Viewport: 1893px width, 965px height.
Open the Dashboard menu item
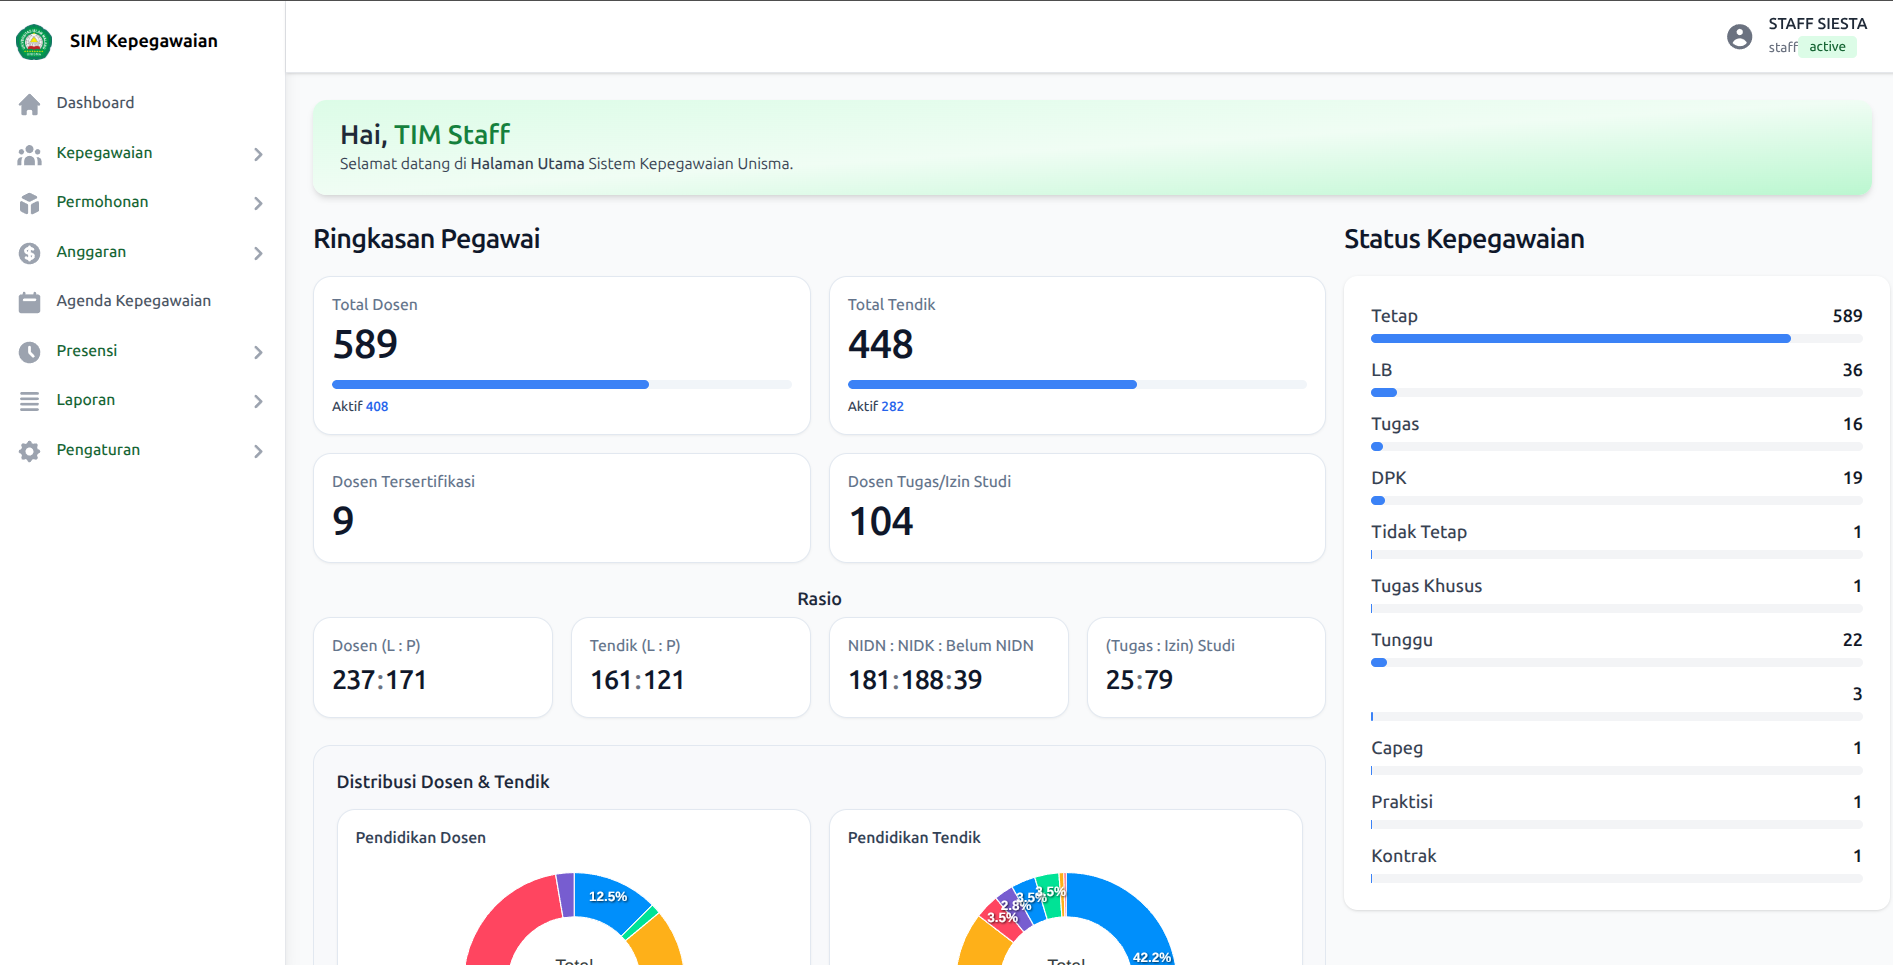pyautogui.click(x=142, y=103)
